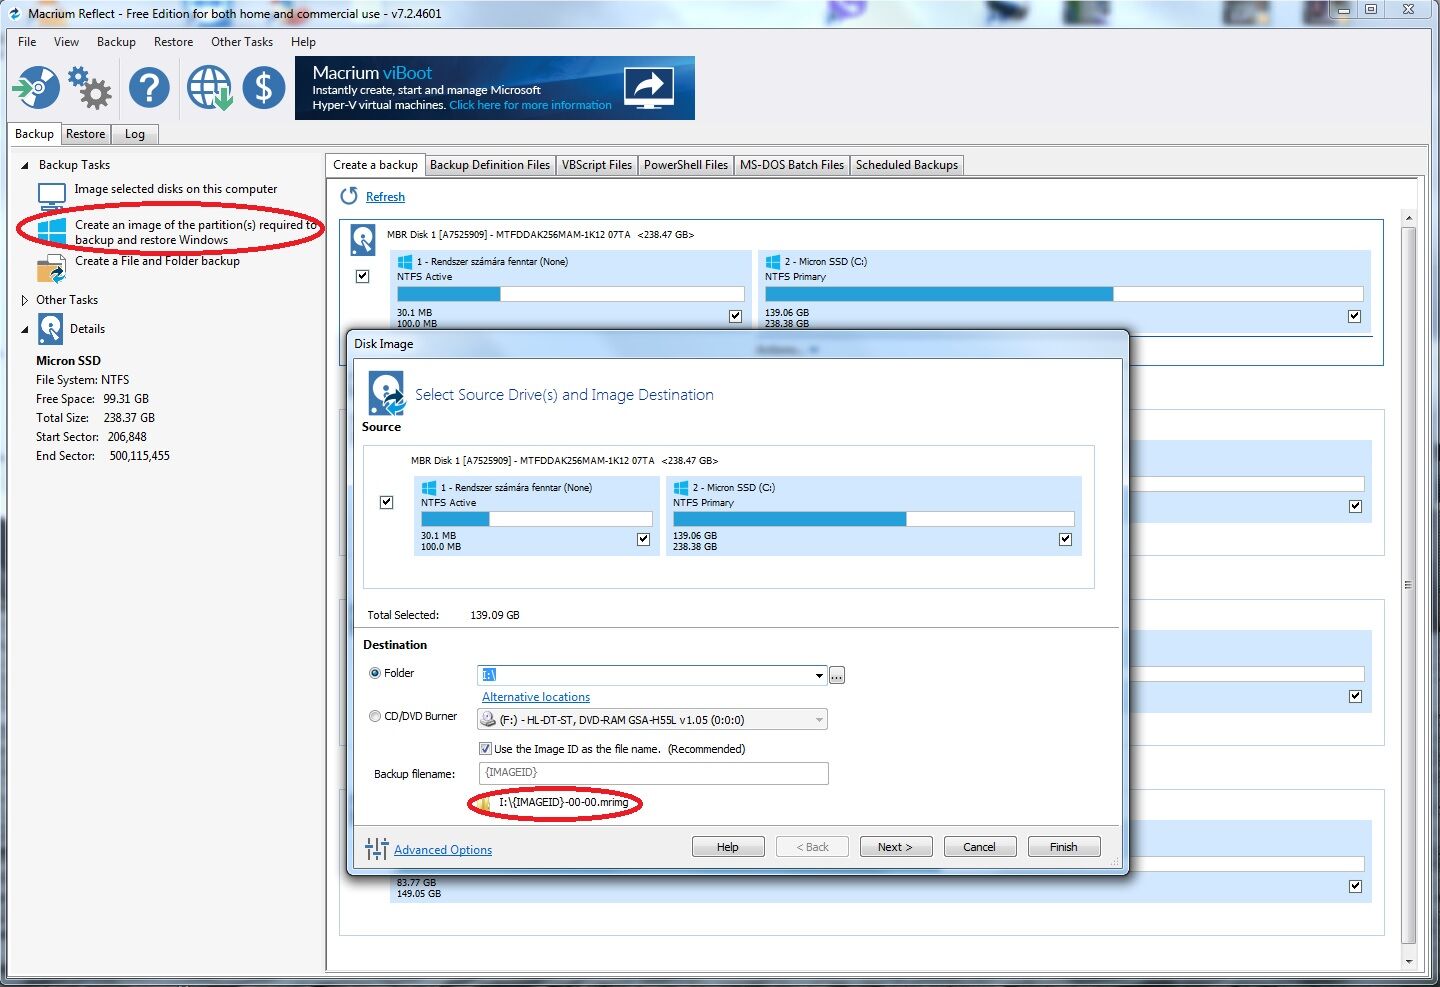Click the Advanced Options sliders icon

pyautogui.click(x=377, y=849)
